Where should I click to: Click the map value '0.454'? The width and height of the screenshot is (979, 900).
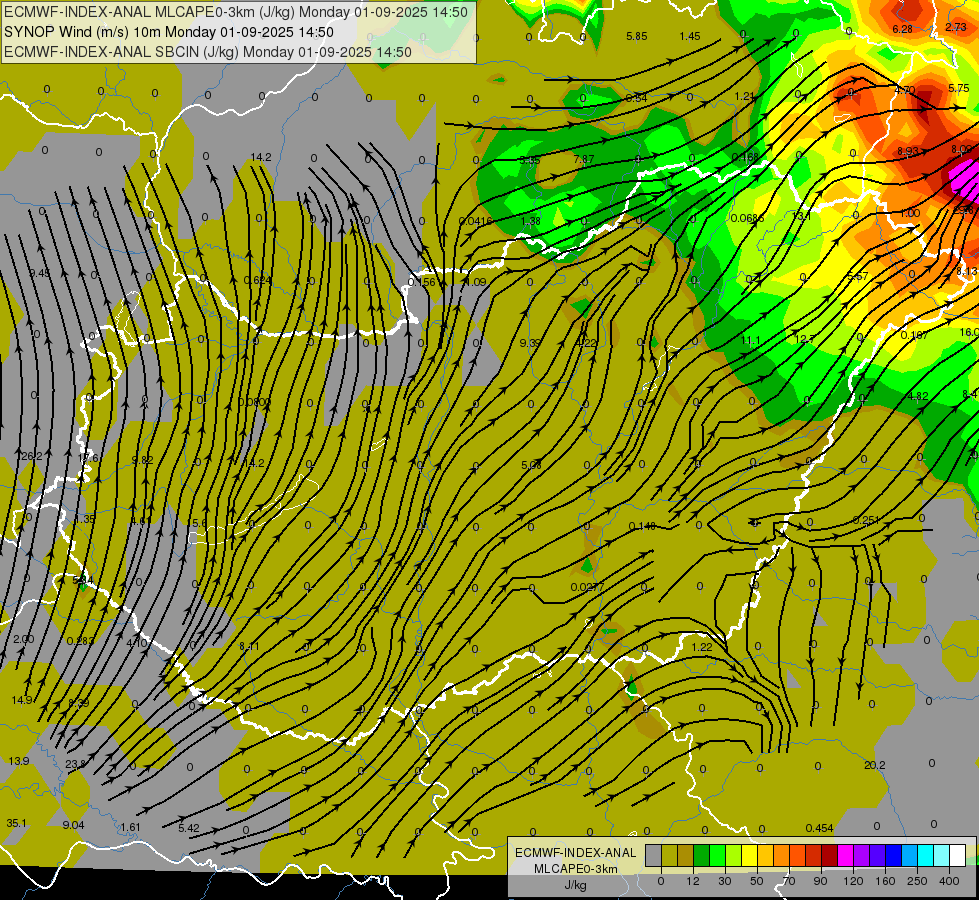(819, 828)
